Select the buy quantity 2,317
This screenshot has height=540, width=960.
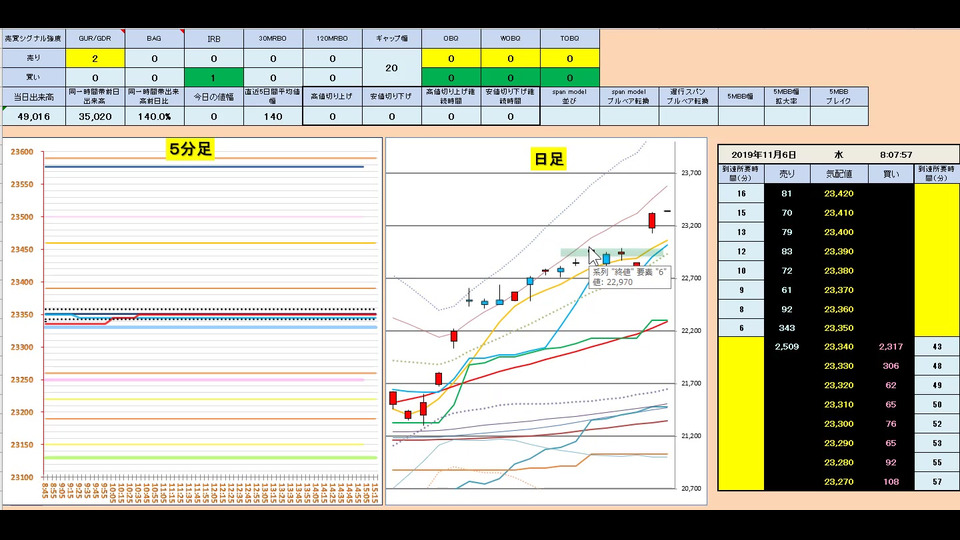(891, 347)
